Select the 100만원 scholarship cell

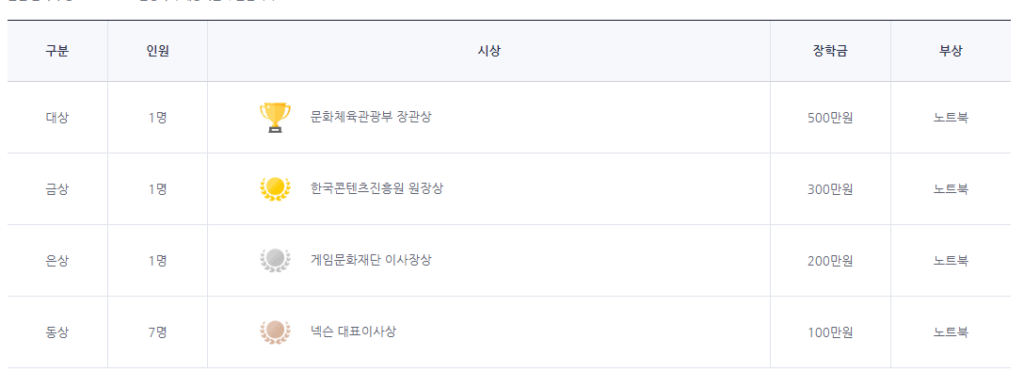(x=830, y=332)
